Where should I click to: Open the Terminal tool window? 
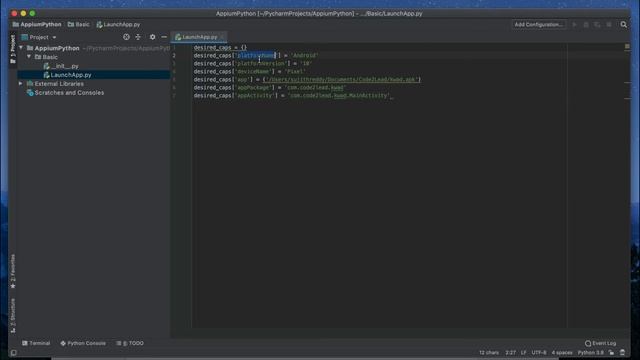(36, 343)
